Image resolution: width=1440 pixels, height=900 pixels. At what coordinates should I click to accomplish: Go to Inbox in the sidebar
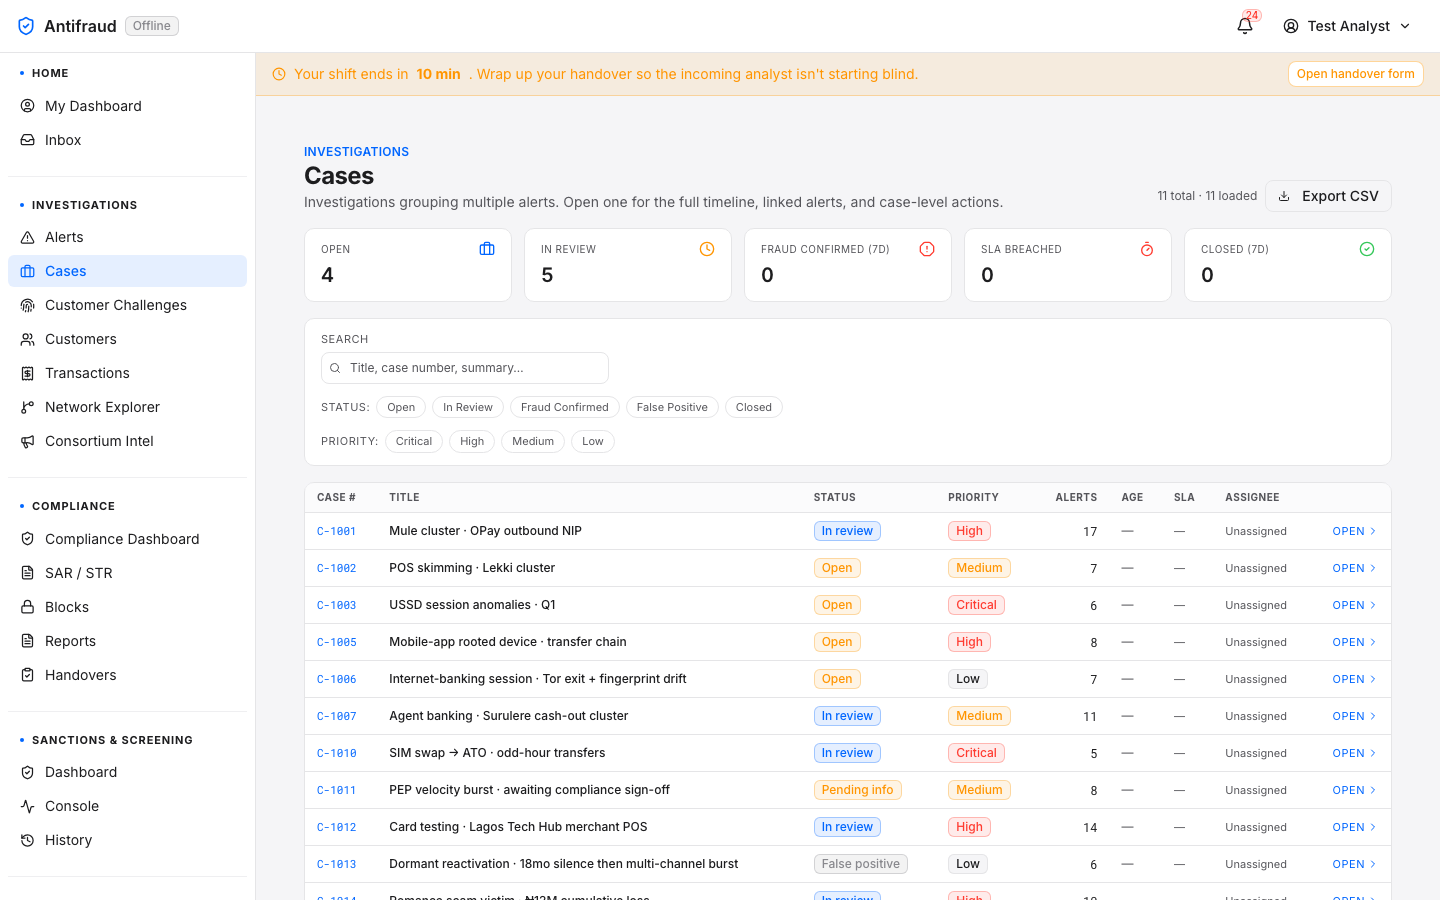128,140
